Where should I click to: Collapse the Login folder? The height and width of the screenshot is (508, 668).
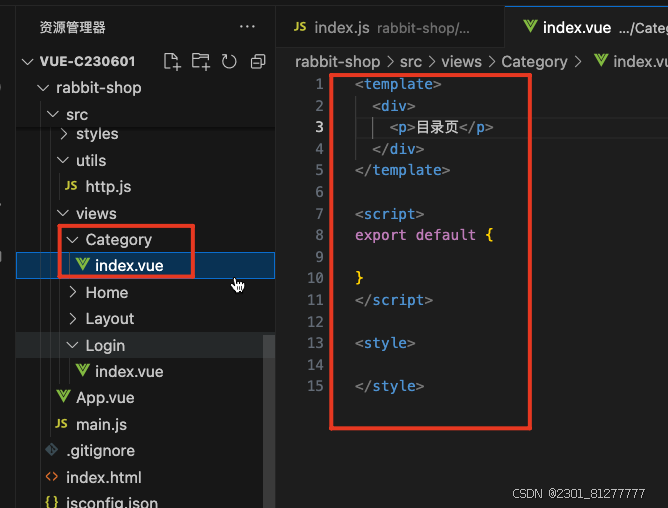tap(72, 345)
